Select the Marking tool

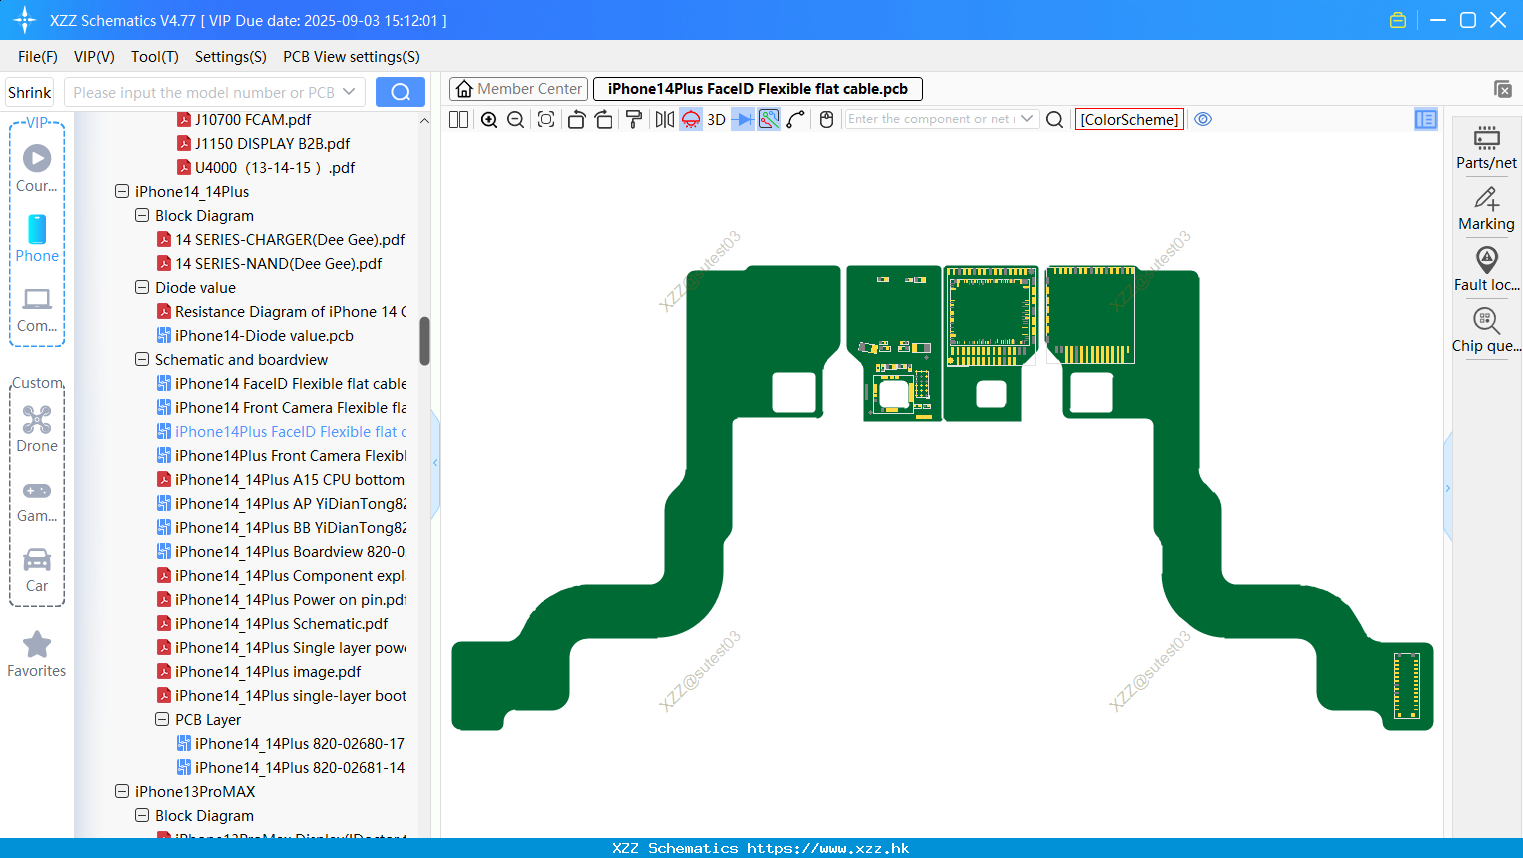coord(1486,208)
